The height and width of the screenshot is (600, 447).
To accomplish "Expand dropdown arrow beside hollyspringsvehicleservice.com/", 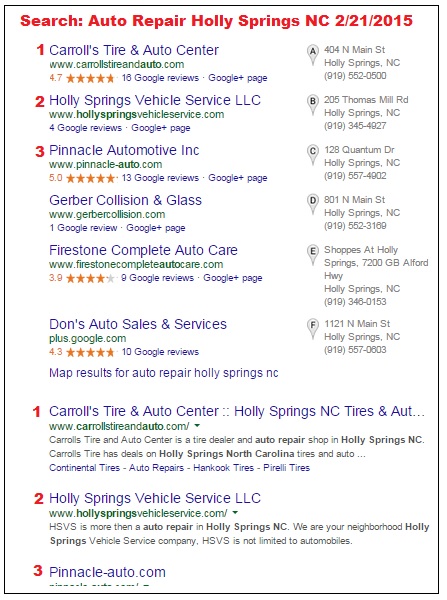I will tap(235, 512).
